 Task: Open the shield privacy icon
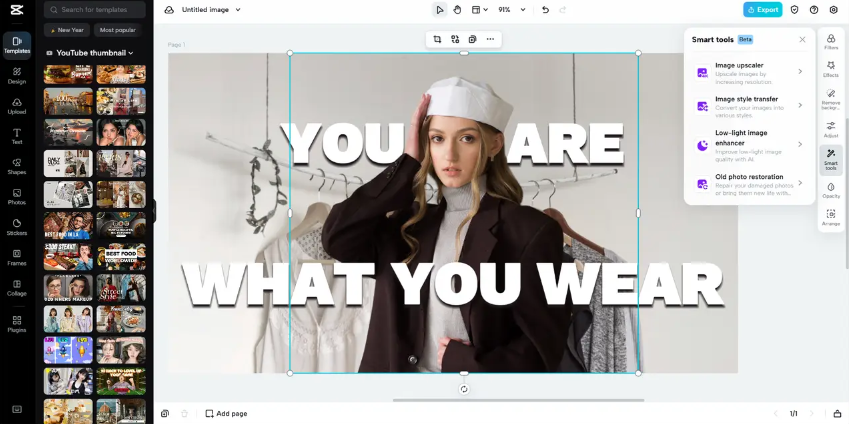point(794,10)
